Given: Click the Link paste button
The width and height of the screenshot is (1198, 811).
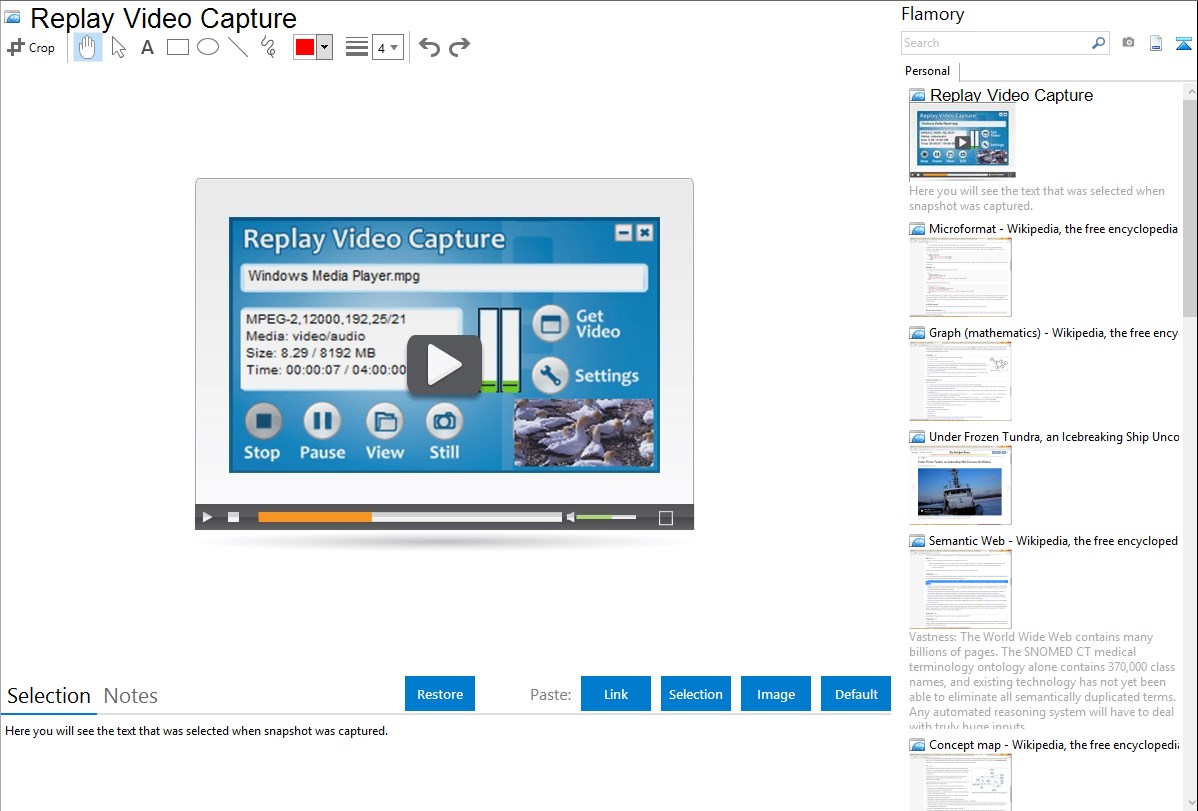Looking at the screenshot, I should tap(616, 694).
